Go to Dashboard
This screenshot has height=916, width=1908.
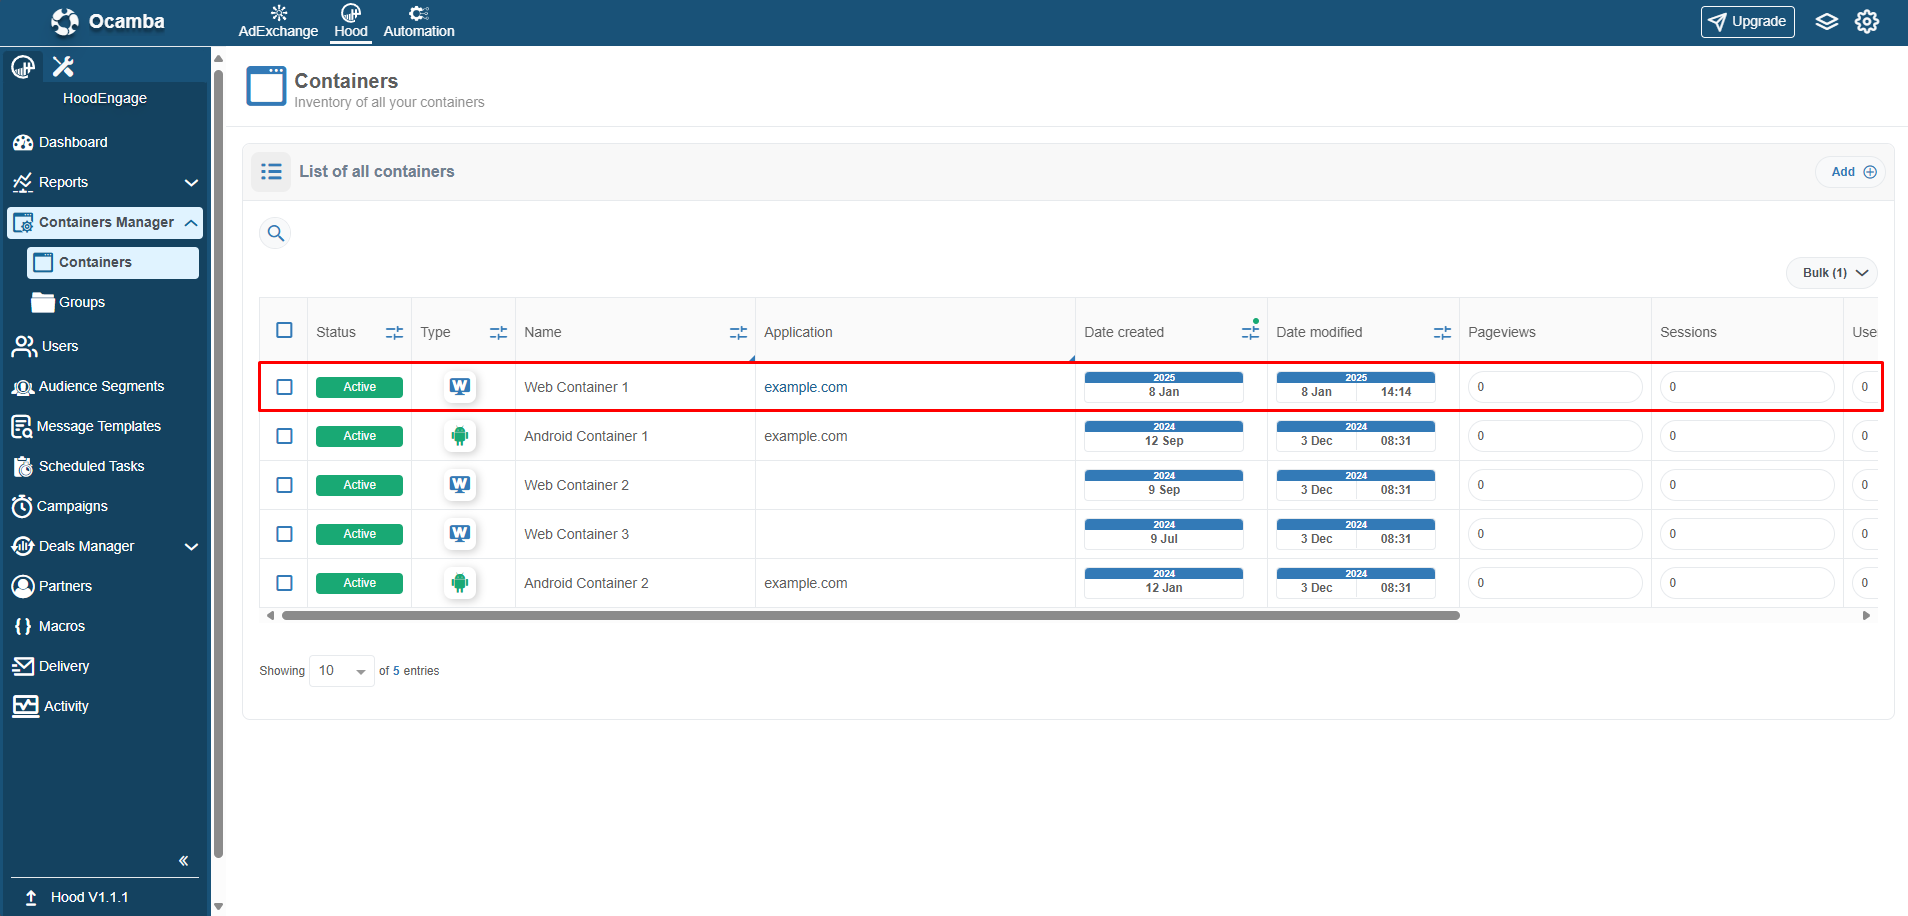[73, 142]
